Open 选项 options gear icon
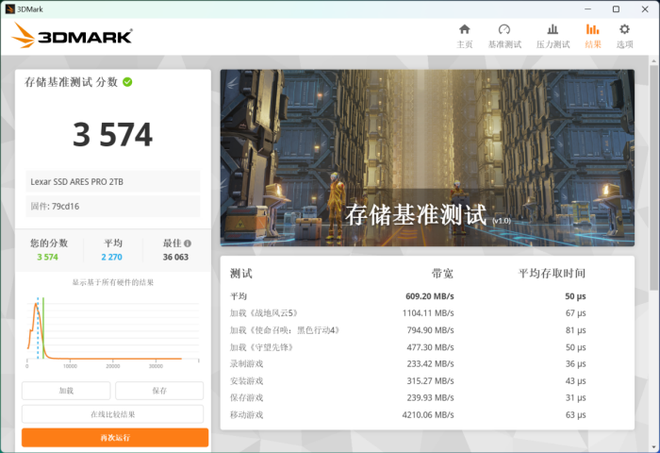This screenshot has width=660, height=453. (624, 30)
